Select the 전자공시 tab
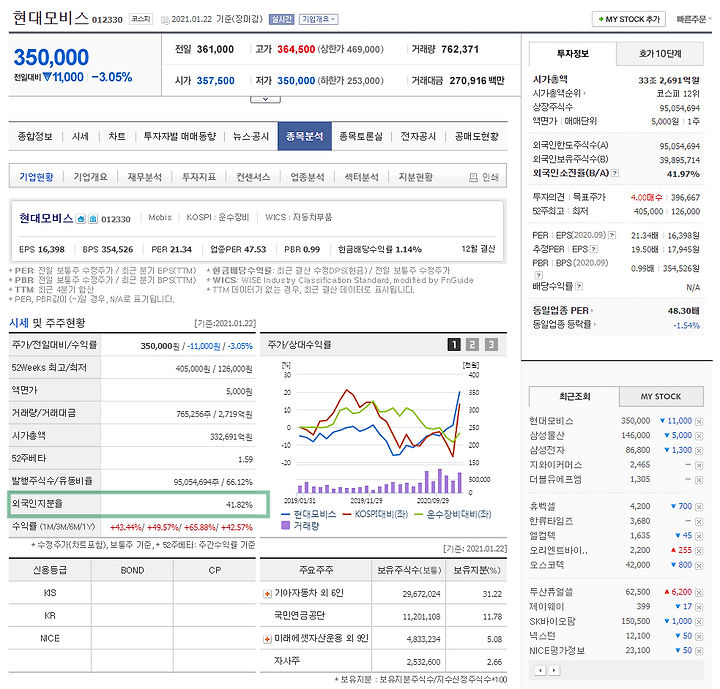Viewport: 720px width, 689px height. point(418,136)
